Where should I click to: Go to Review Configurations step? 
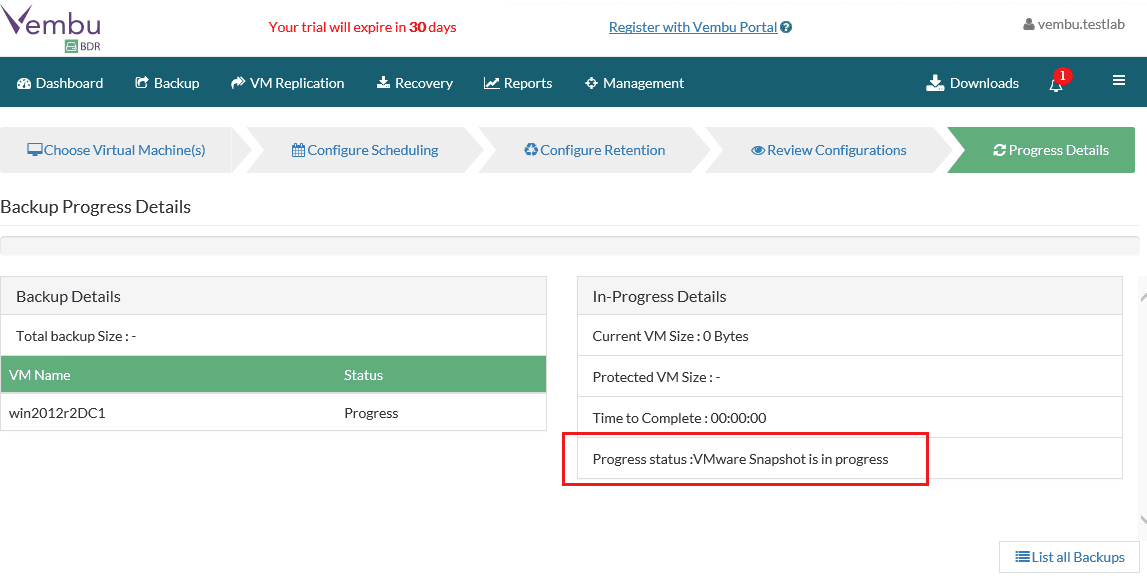829,150
